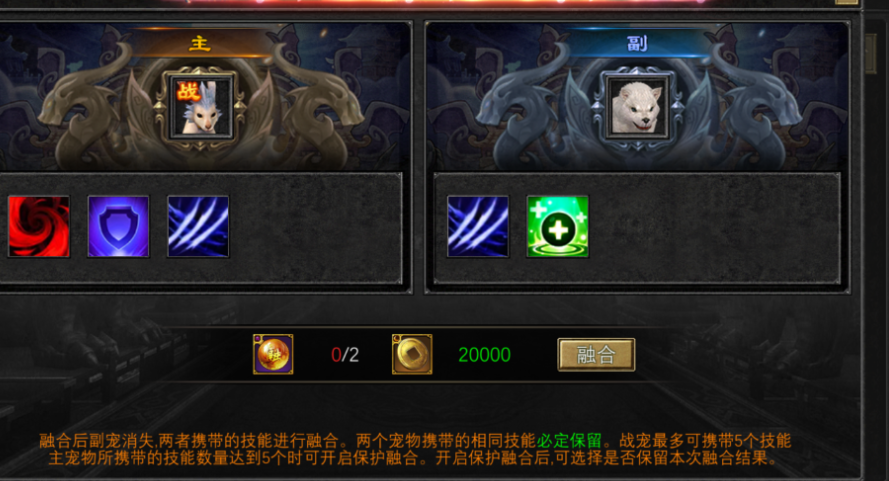Click the 融合 fusion button

[596, 355]
